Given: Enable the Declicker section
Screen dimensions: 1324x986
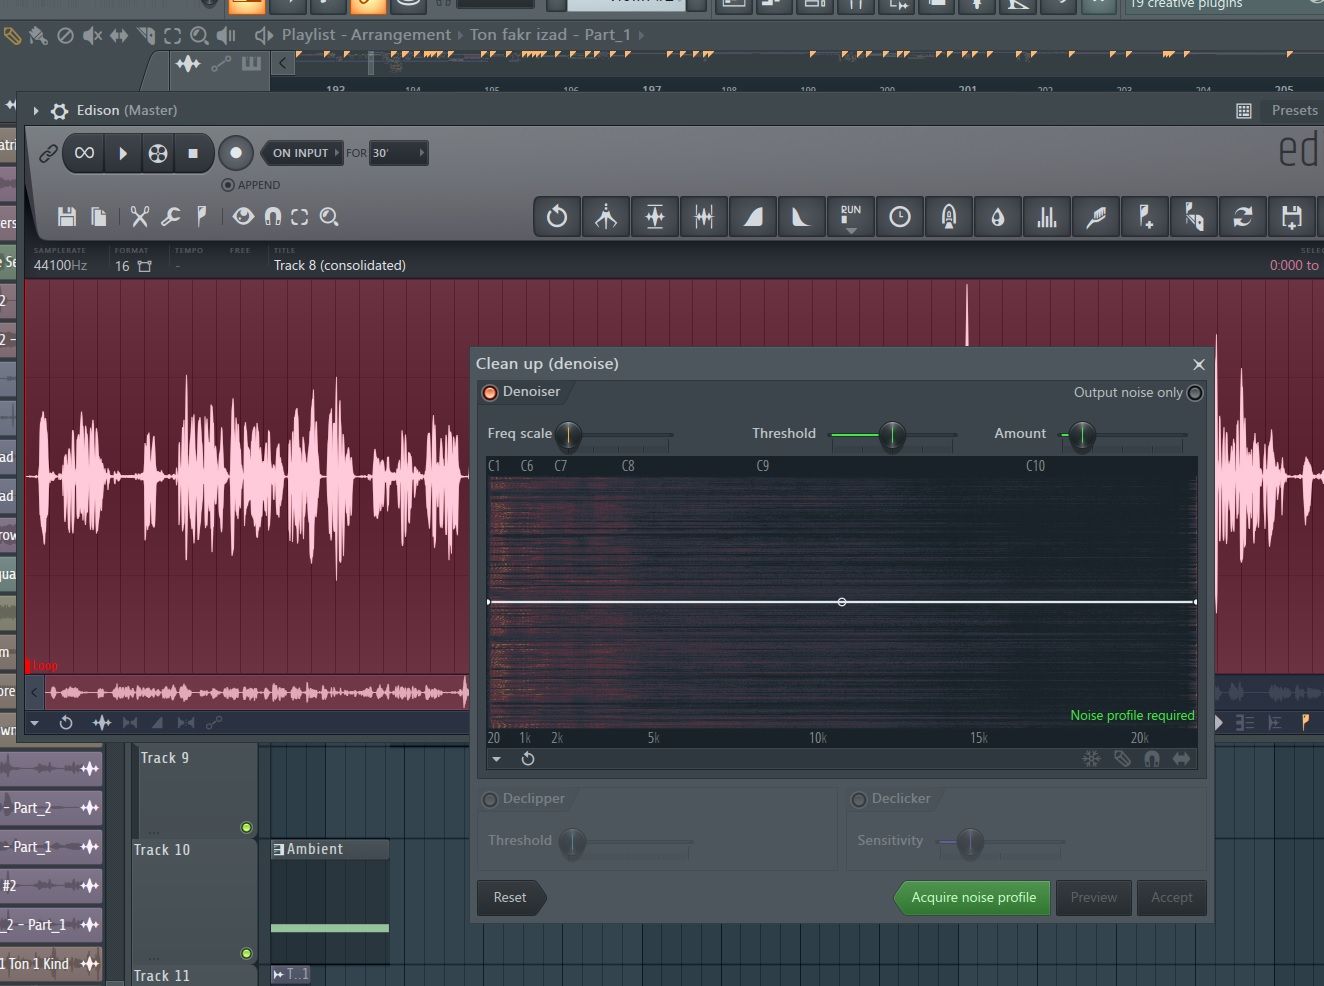Looking at the screenshot, I should [x=858, y=799].
